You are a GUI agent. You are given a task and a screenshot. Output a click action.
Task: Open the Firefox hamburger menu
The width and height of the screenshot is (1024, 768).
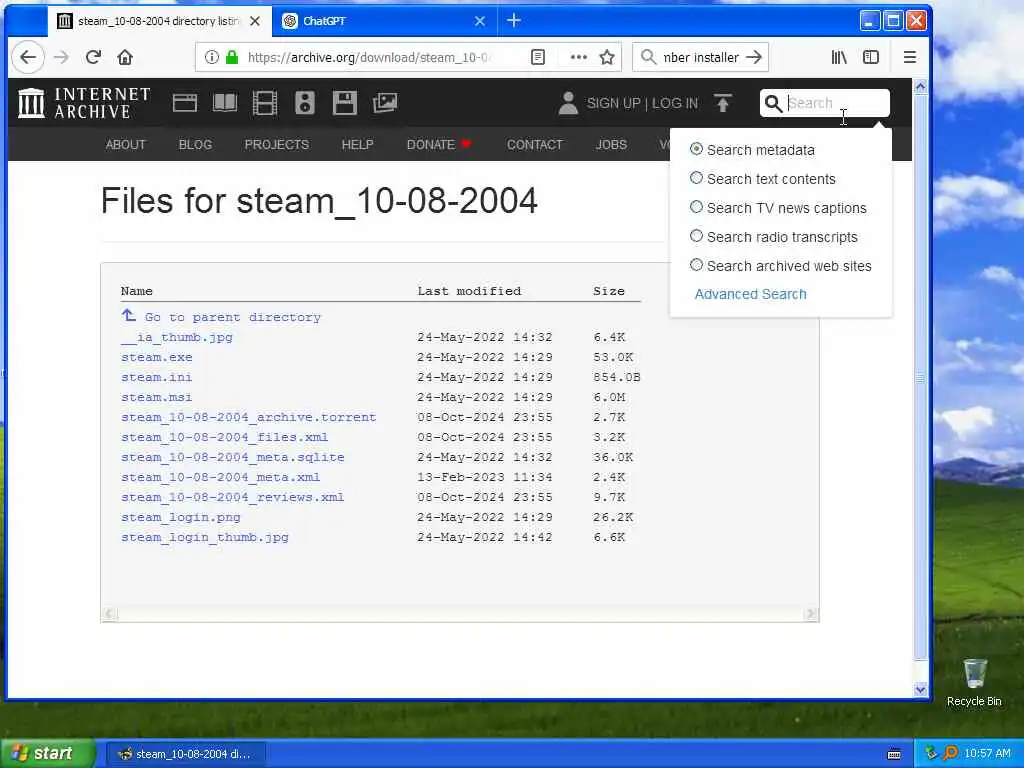(x=910, y=57)
